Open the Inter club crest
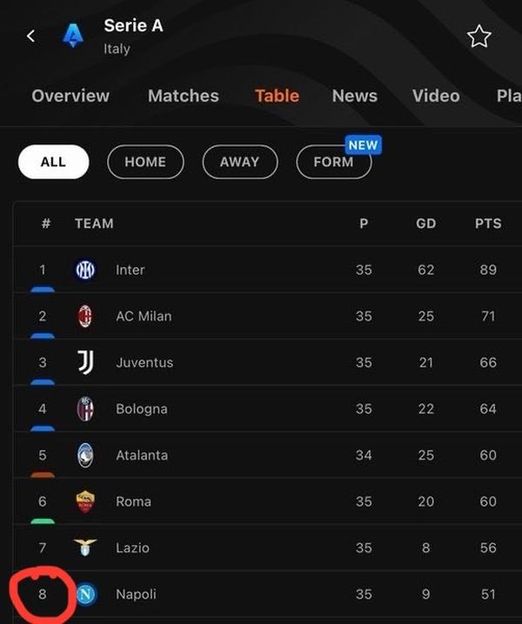Viewport: 522px width, 624px height. coord(85,270)
